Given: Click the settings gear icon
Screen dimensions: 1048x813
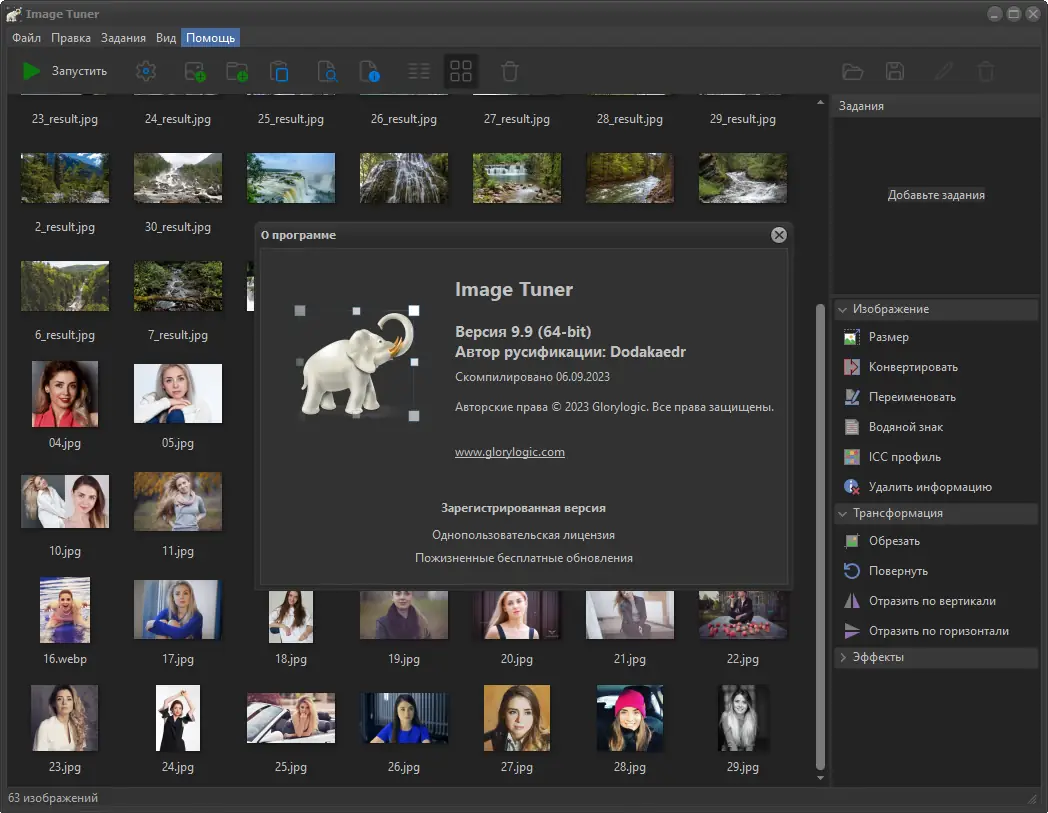Looking at the screenshot, I should (146, 70).
